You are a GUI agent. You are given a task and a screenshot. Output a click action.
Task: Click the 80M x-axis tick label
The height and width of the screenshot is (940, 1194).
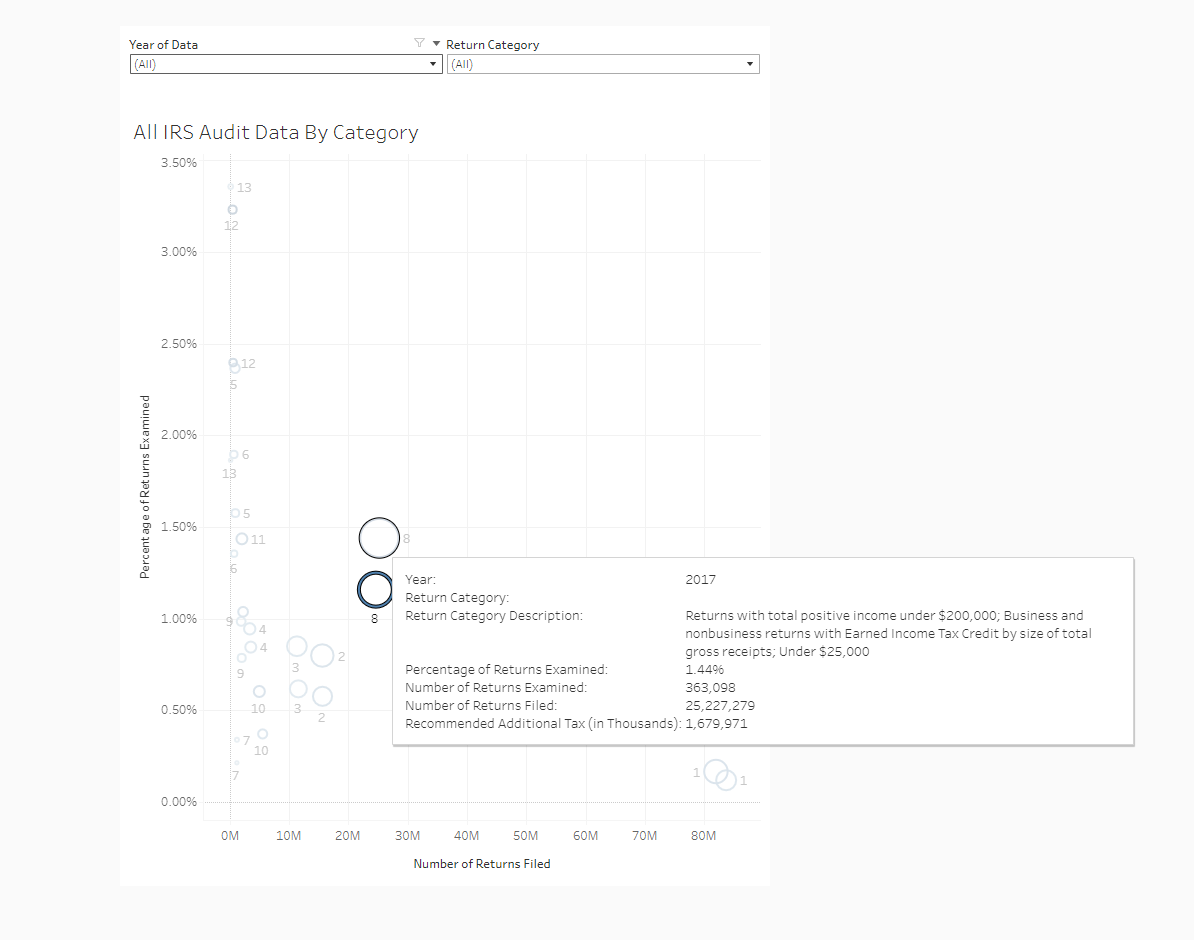704,836
